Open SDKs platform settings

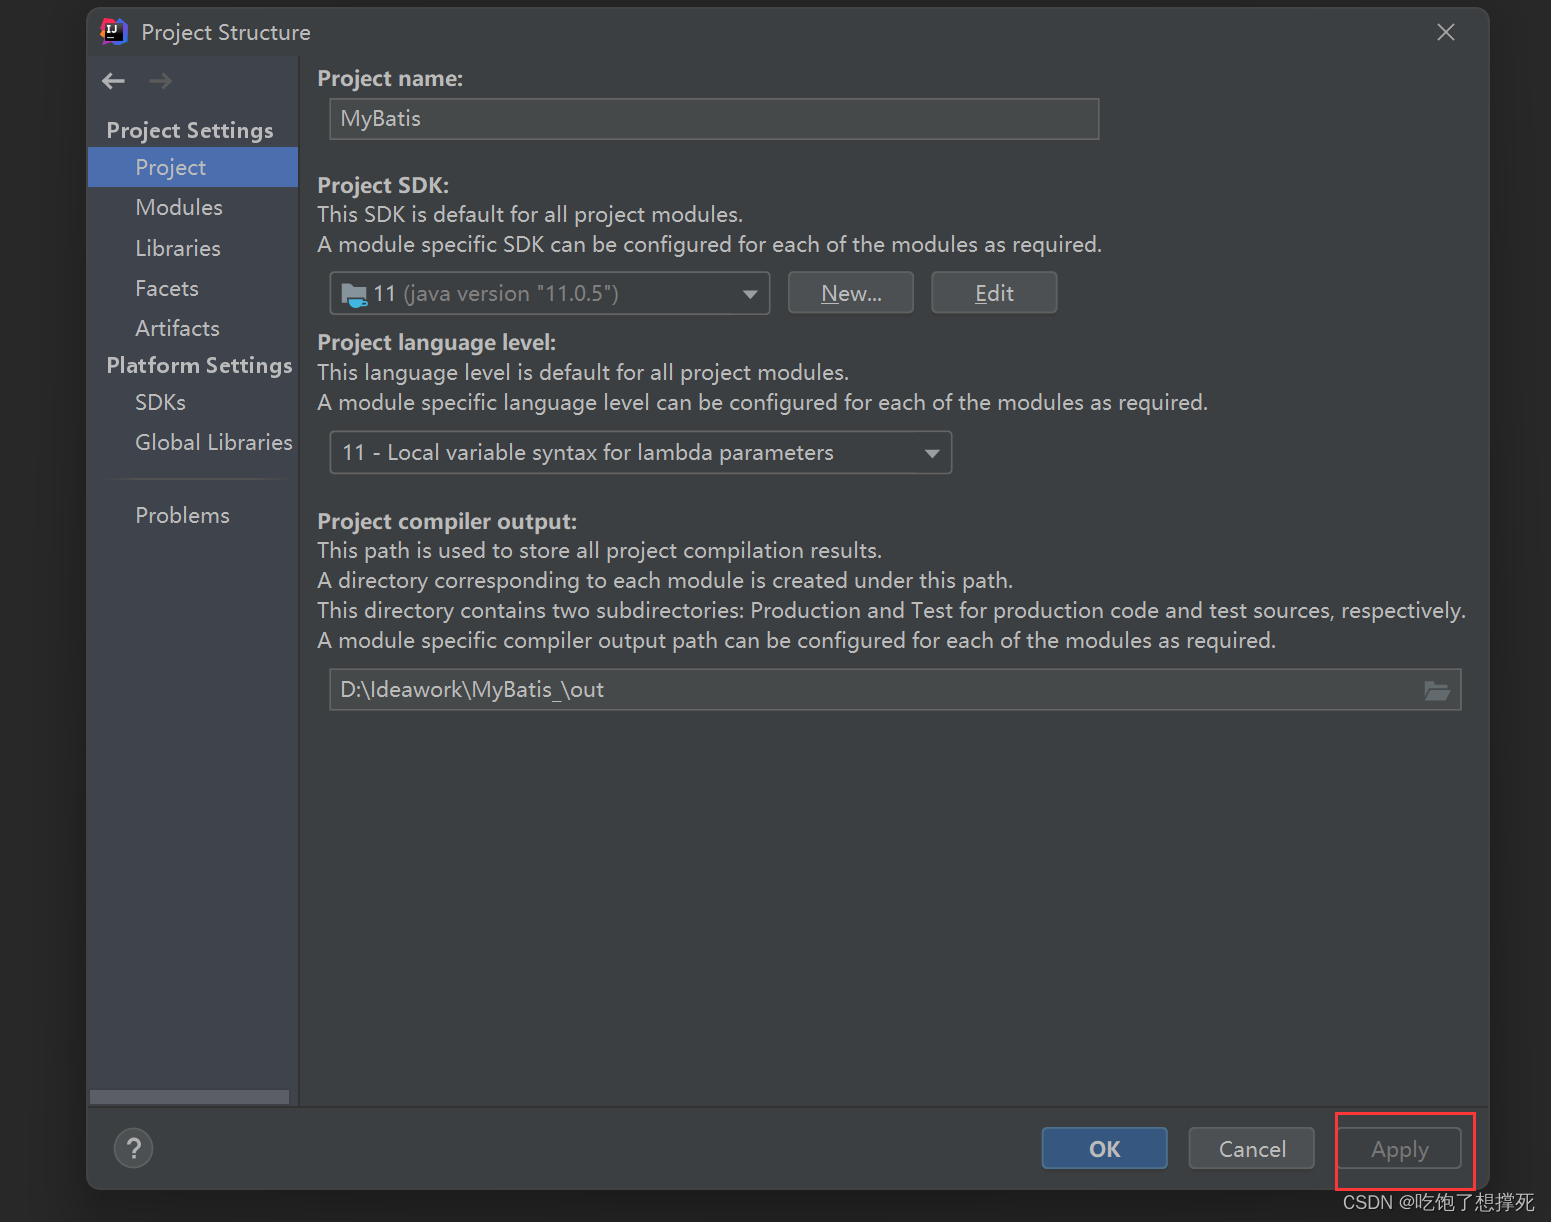point(161,402)
